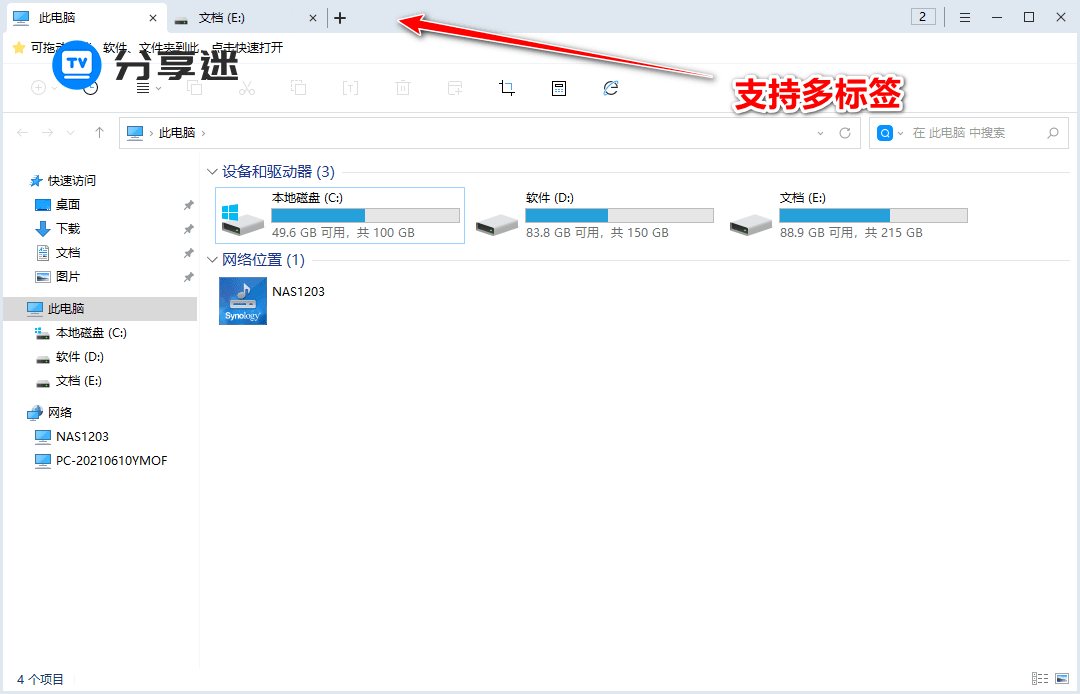Click the Rename toolbar icon

click(350, 88)
